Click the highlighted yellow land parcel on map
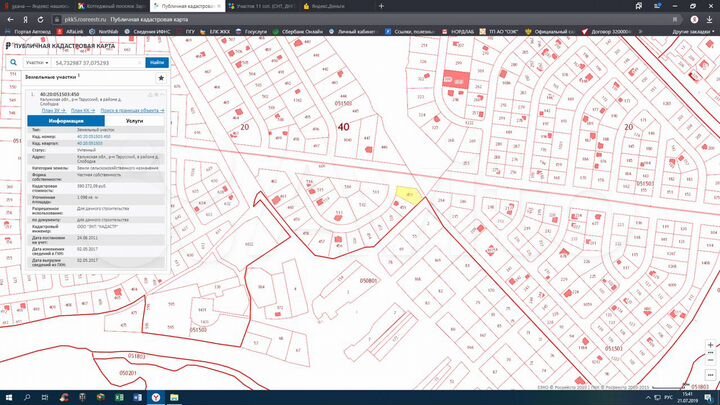 coord(406,192)
